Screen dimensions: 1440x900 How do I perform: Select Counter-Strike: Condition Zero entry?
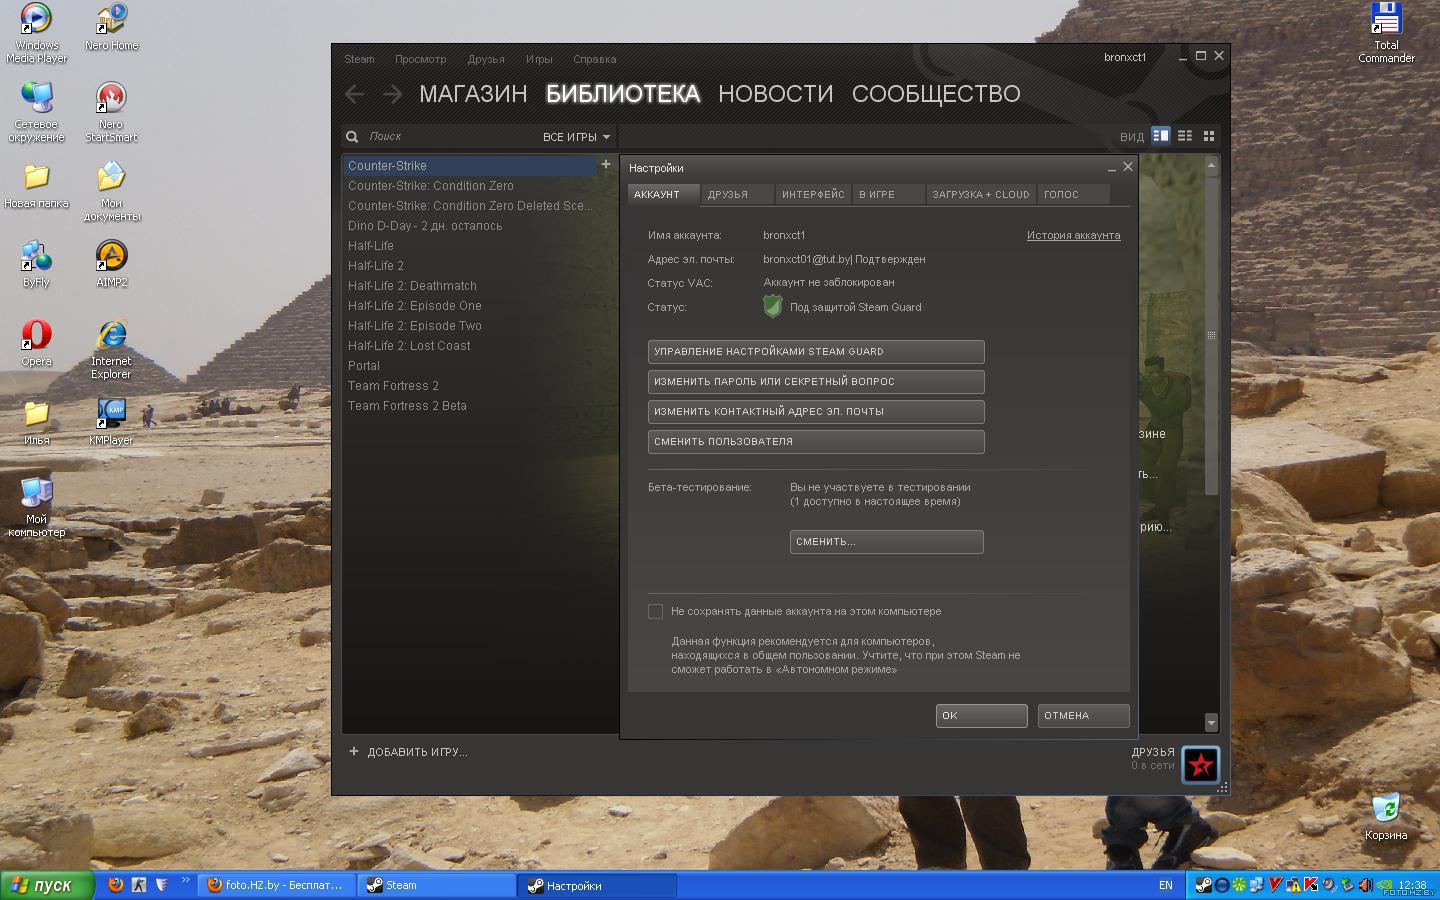tap(468, 186)
